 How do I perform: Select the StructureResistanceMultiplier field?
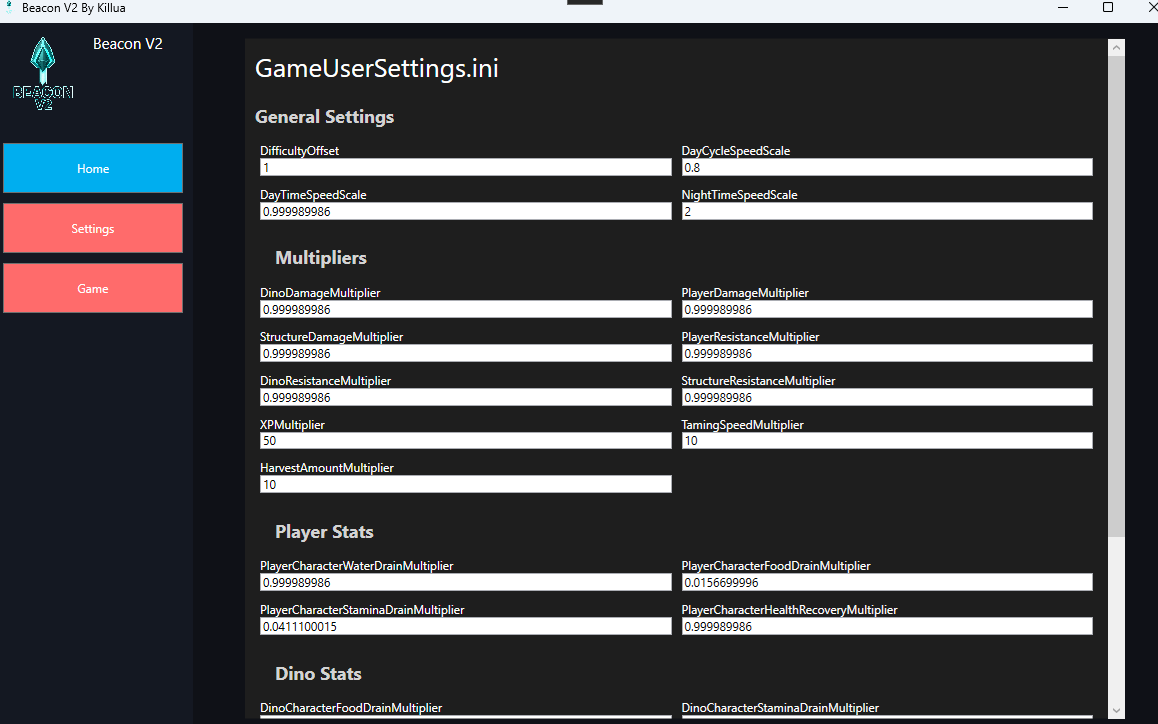coord(886,397)
